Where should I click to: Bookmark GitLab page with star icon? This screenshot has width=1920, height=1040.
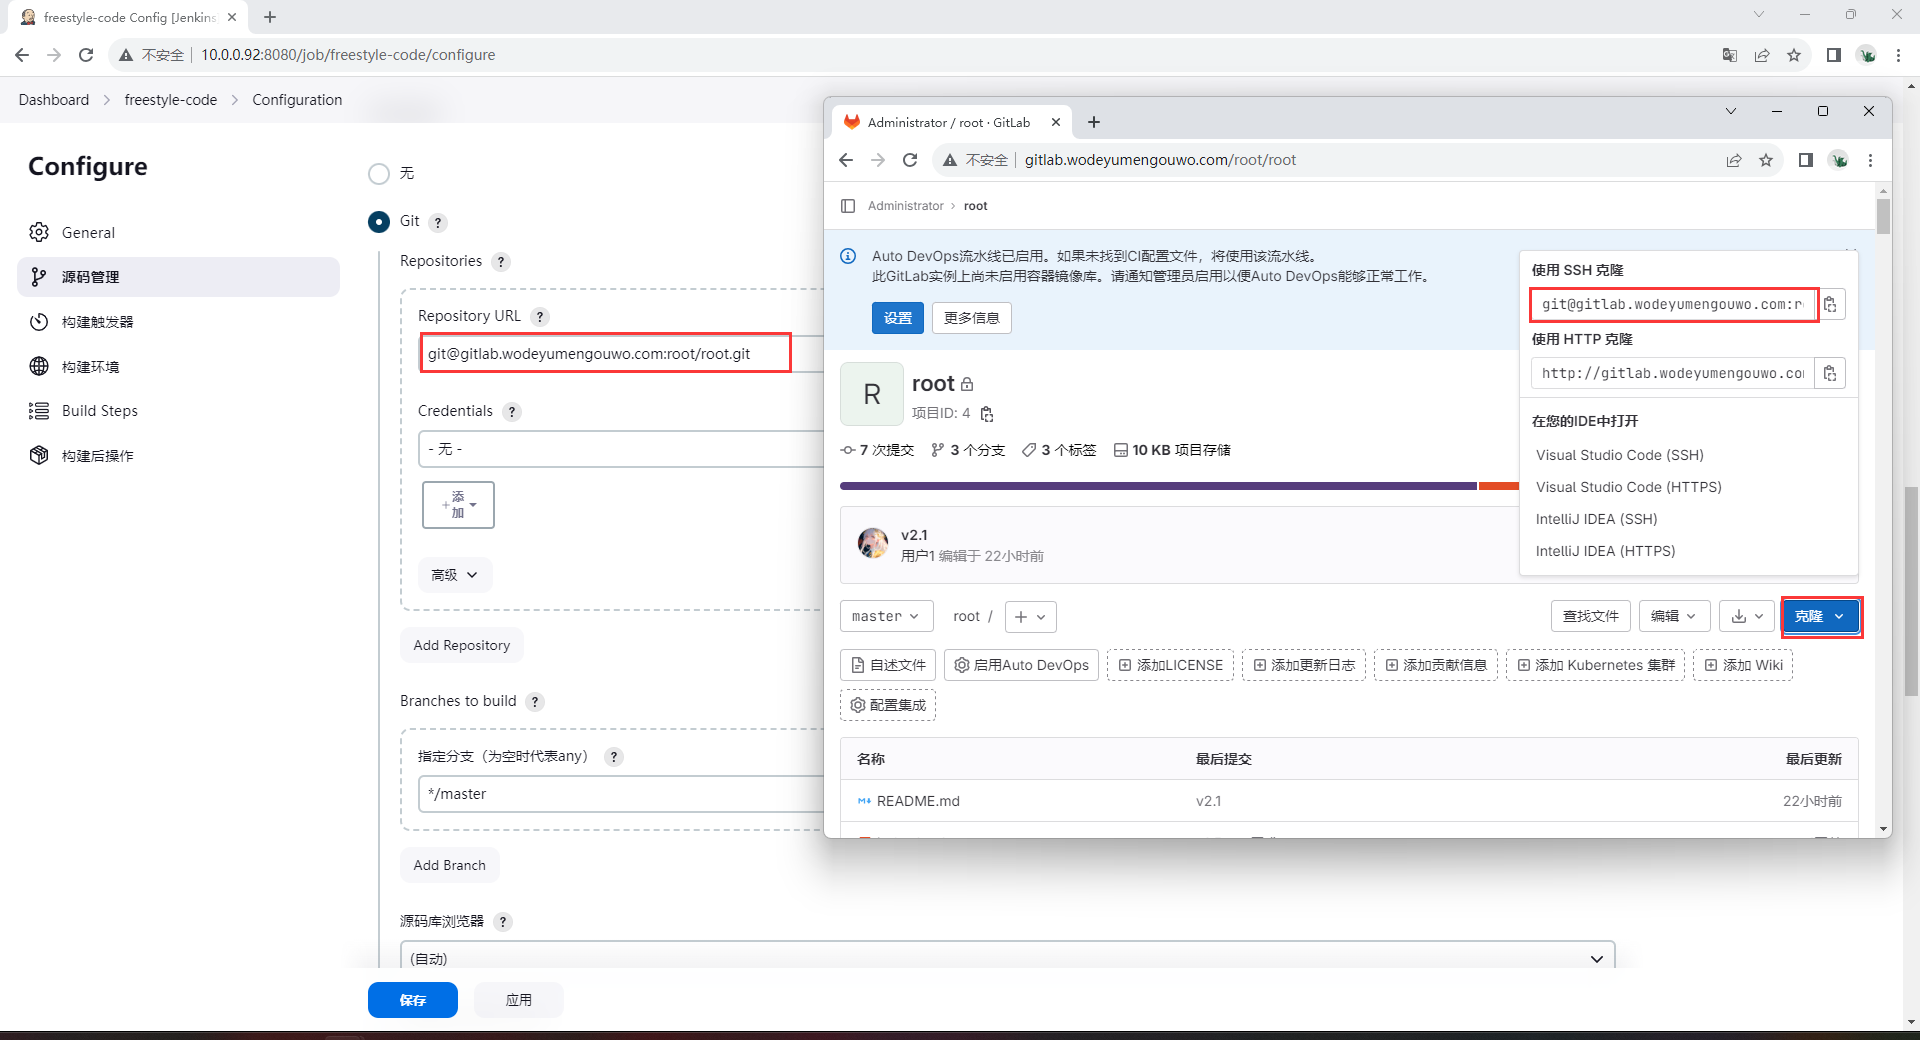click(1766, 160)
